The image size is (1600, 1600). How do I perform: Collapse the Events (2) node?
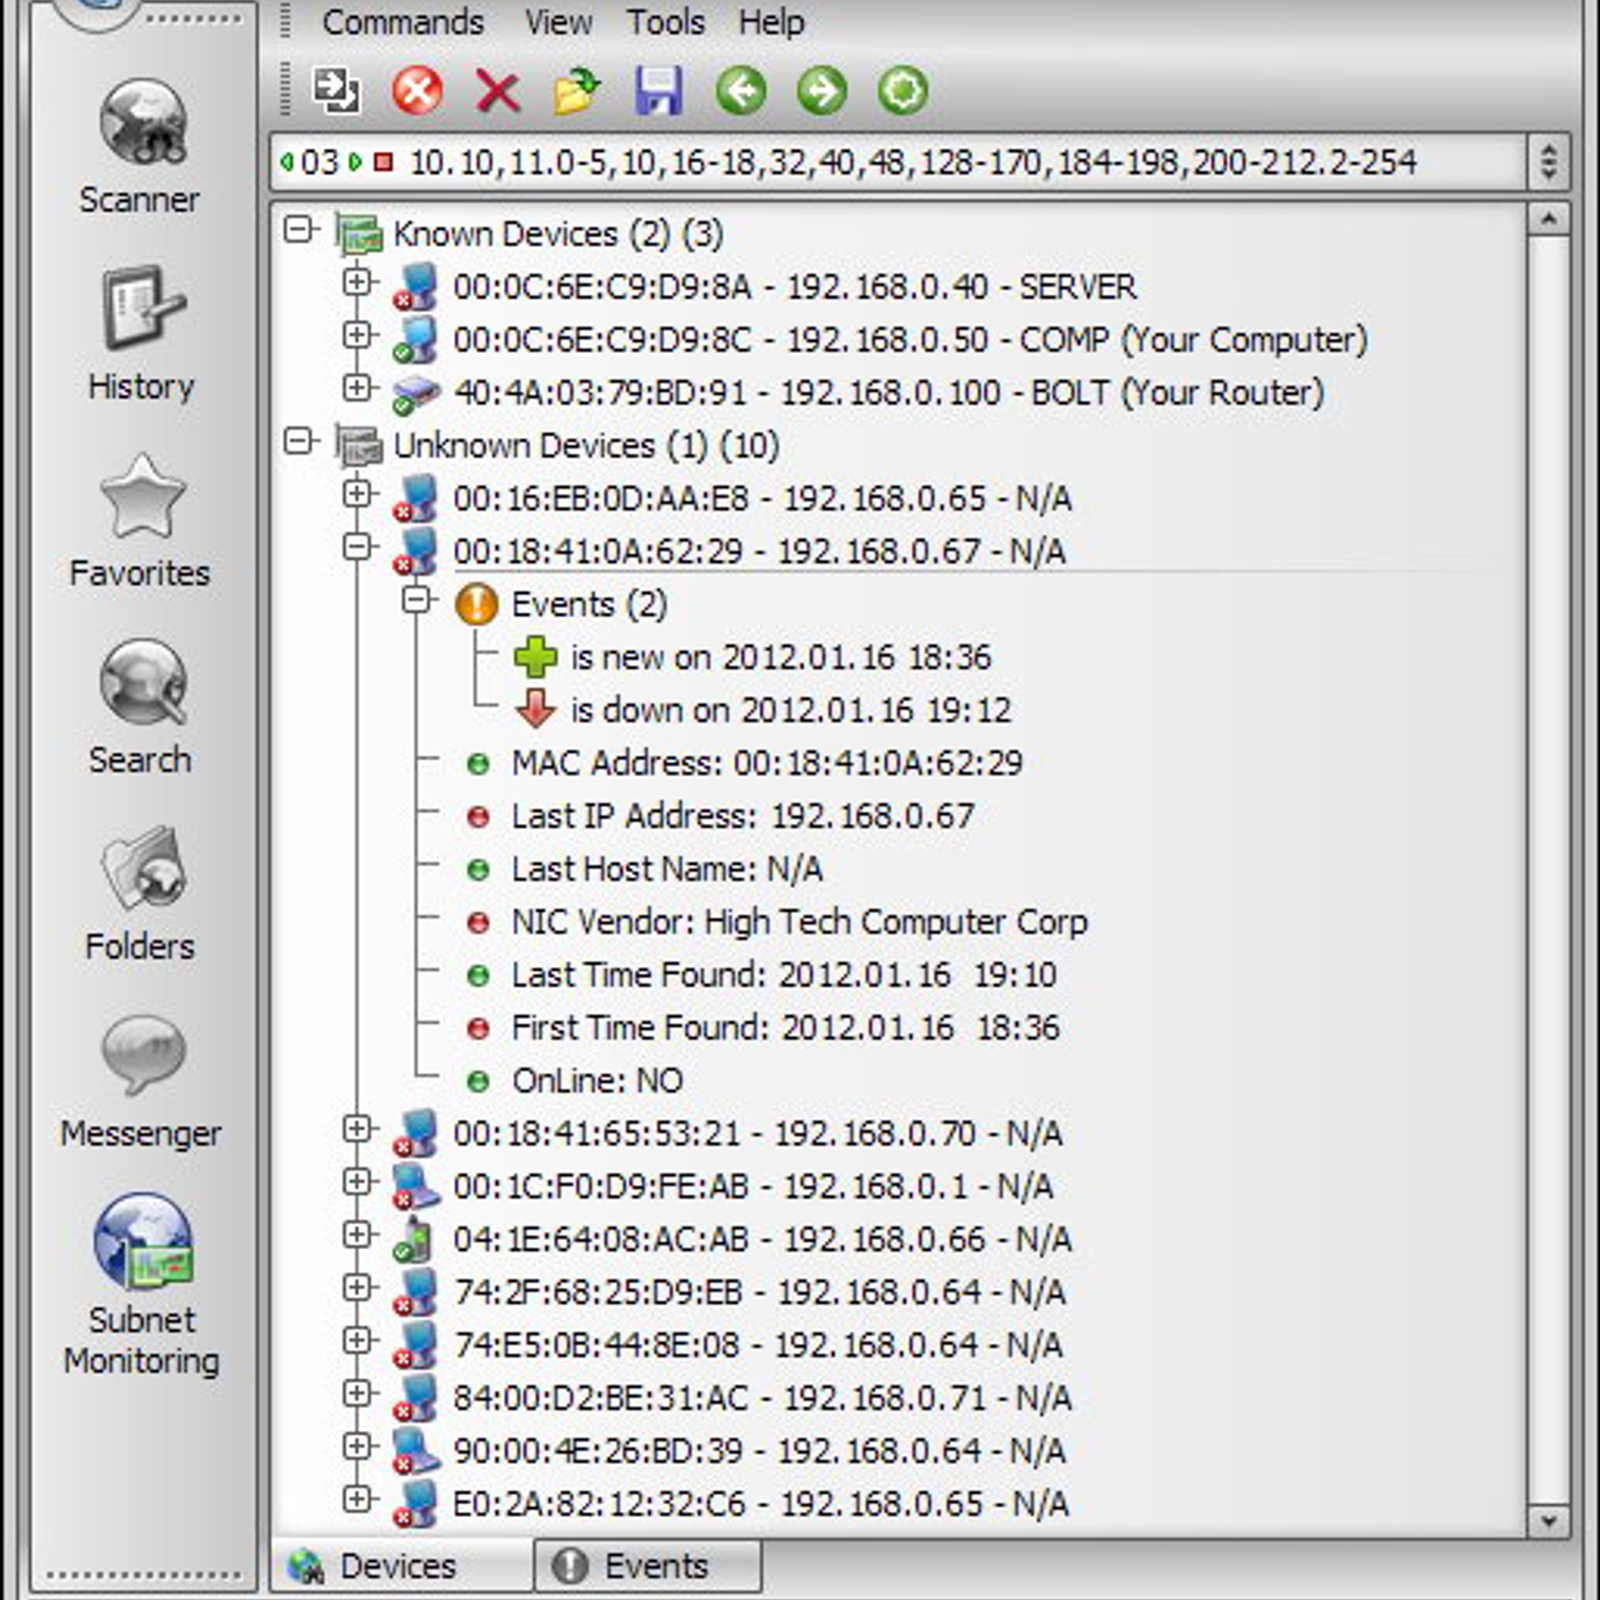pos(416,600)
